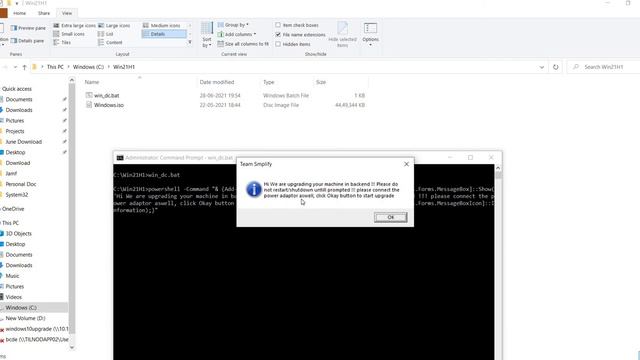Toggle the Preview pane

28,28
